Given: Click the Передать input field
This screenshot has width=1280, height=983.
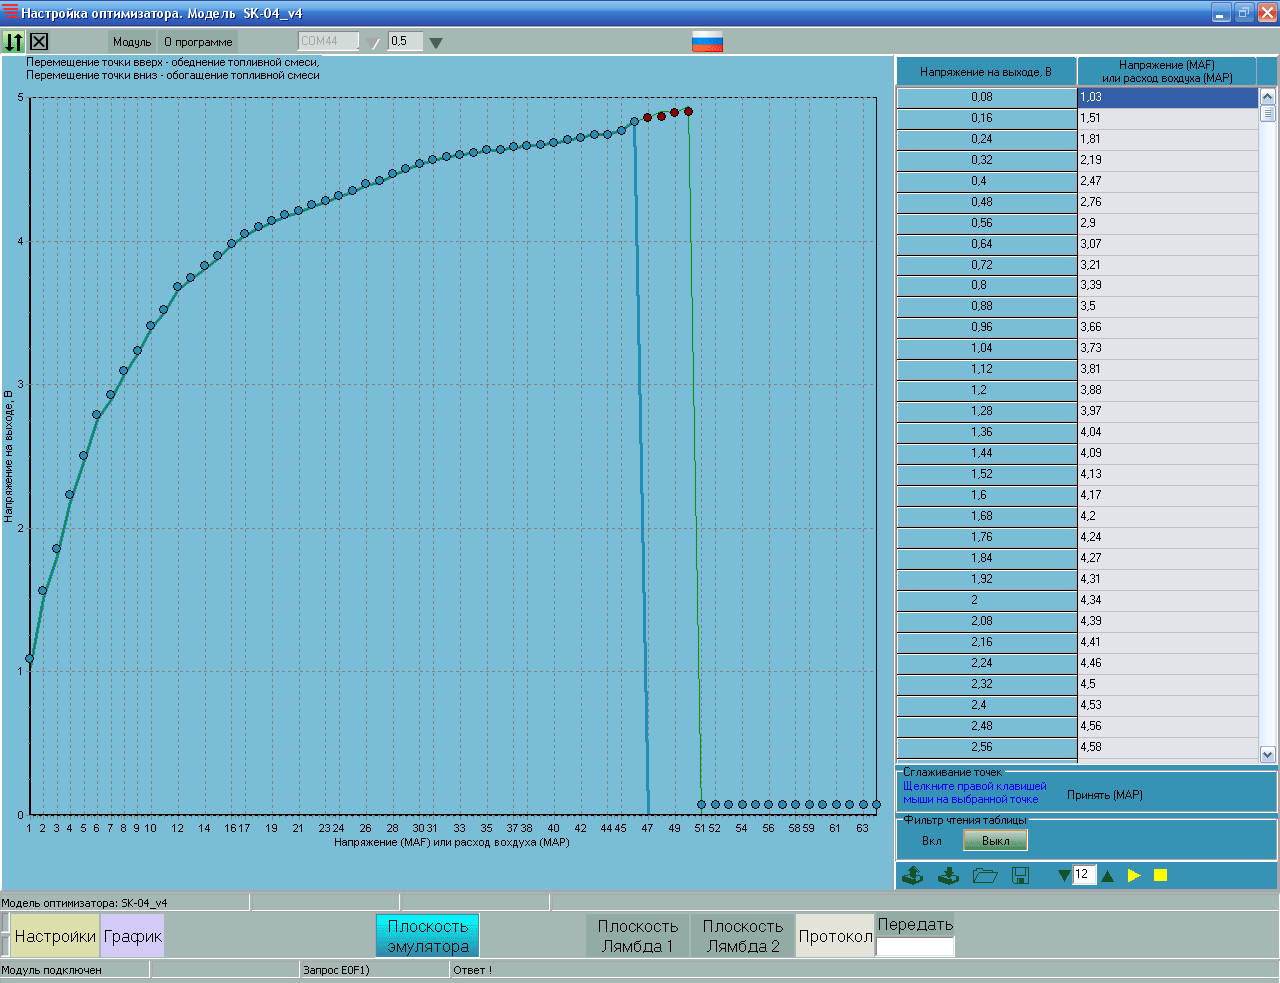Looking at the screenshot, I should [x=915, y=946].
